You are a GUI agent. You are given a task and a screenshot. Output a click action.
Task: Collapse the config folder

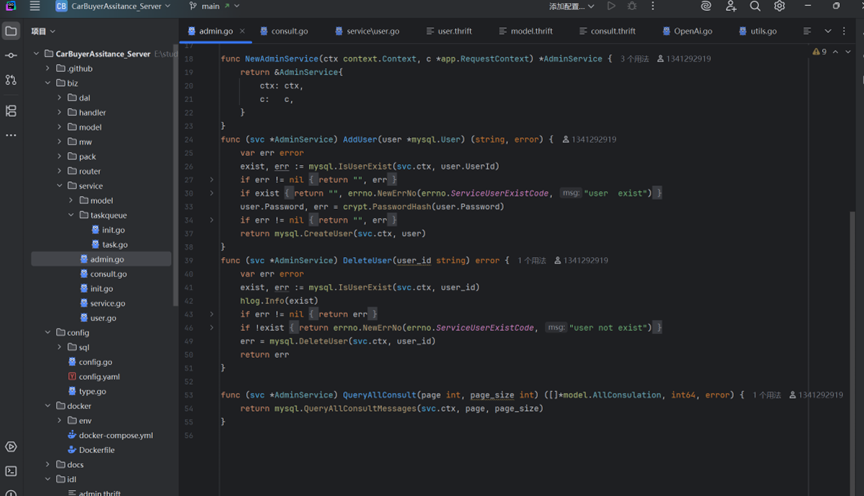click(47, 332)
